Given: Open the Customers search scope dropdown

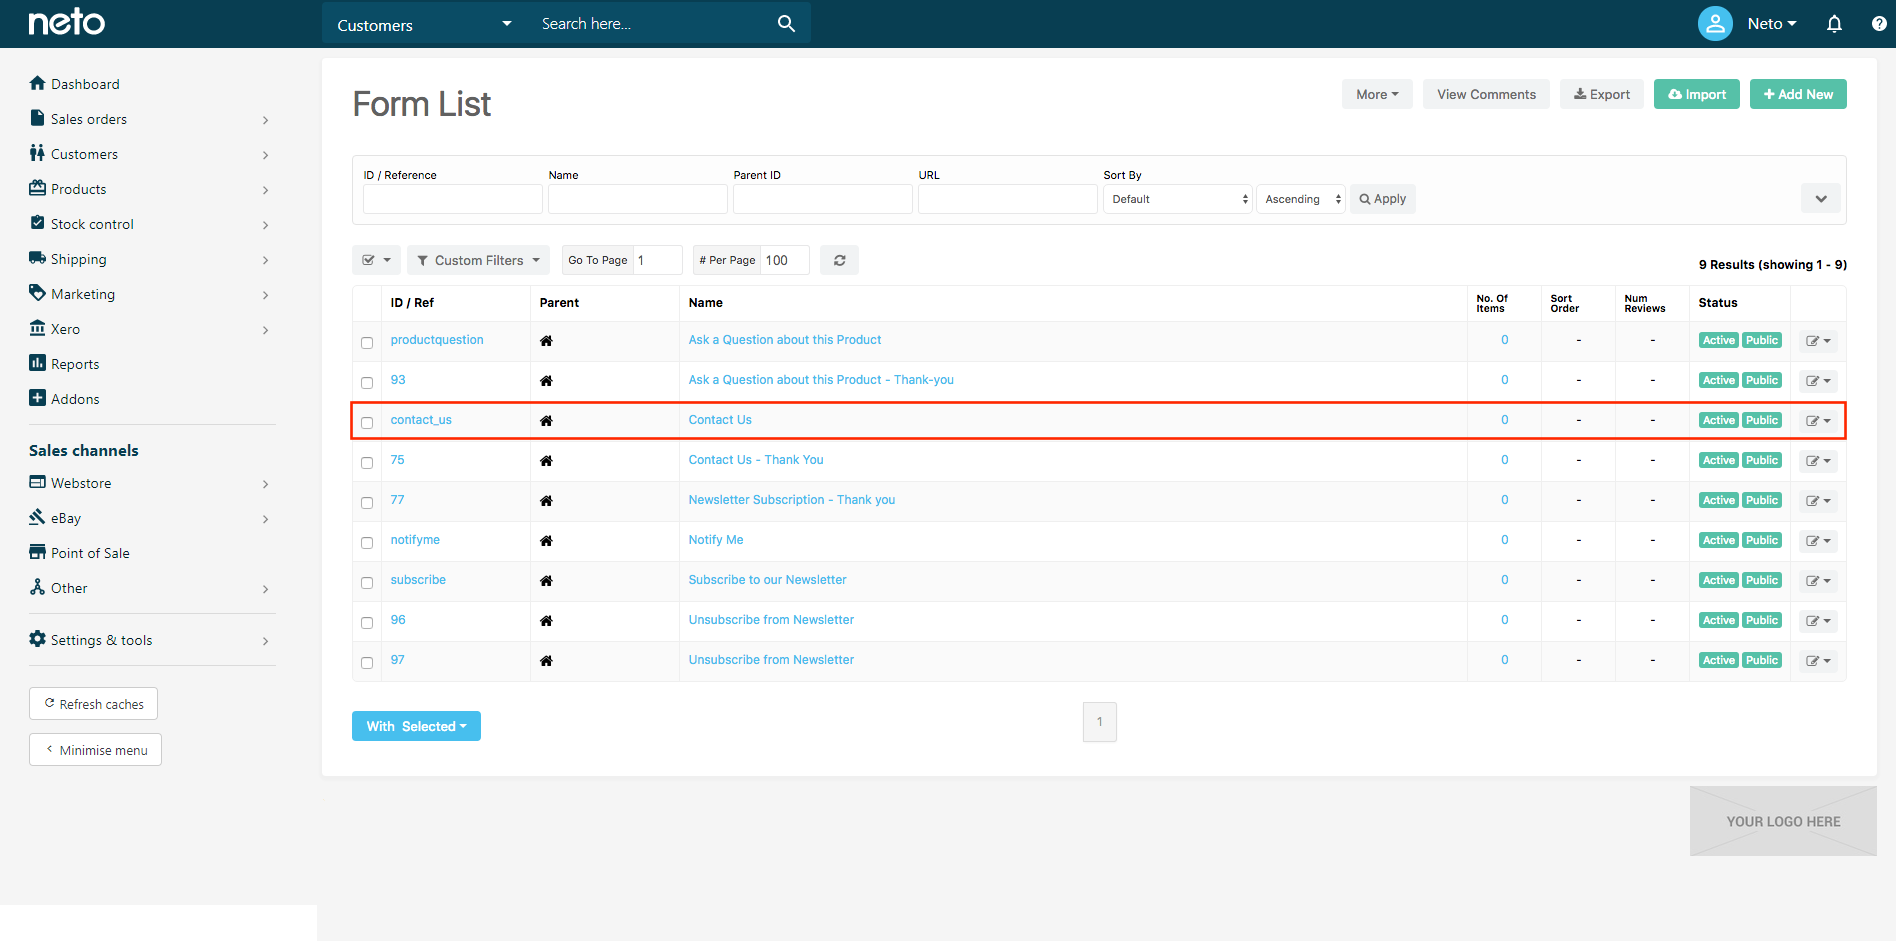Looking at the screenshot, I should tap(425, 24).
